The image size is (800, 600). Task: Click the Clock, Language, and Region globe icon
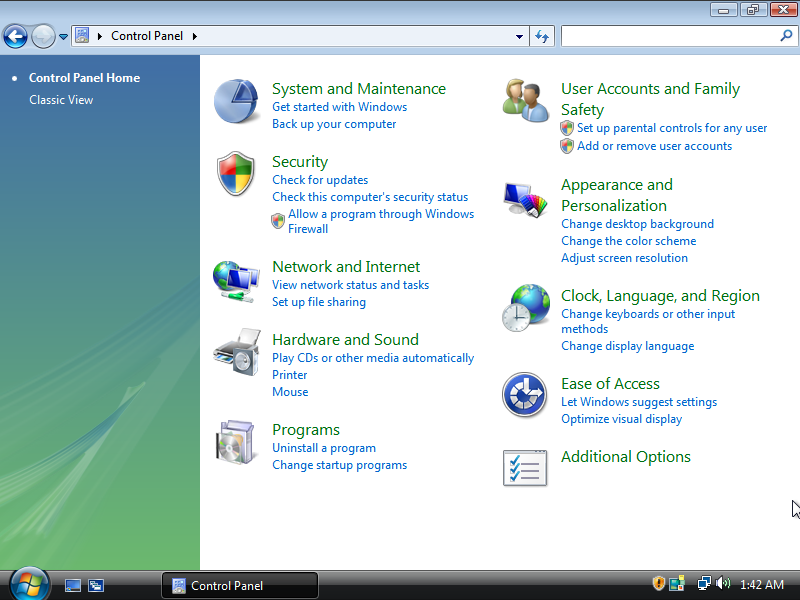click(x=525, y=308)
